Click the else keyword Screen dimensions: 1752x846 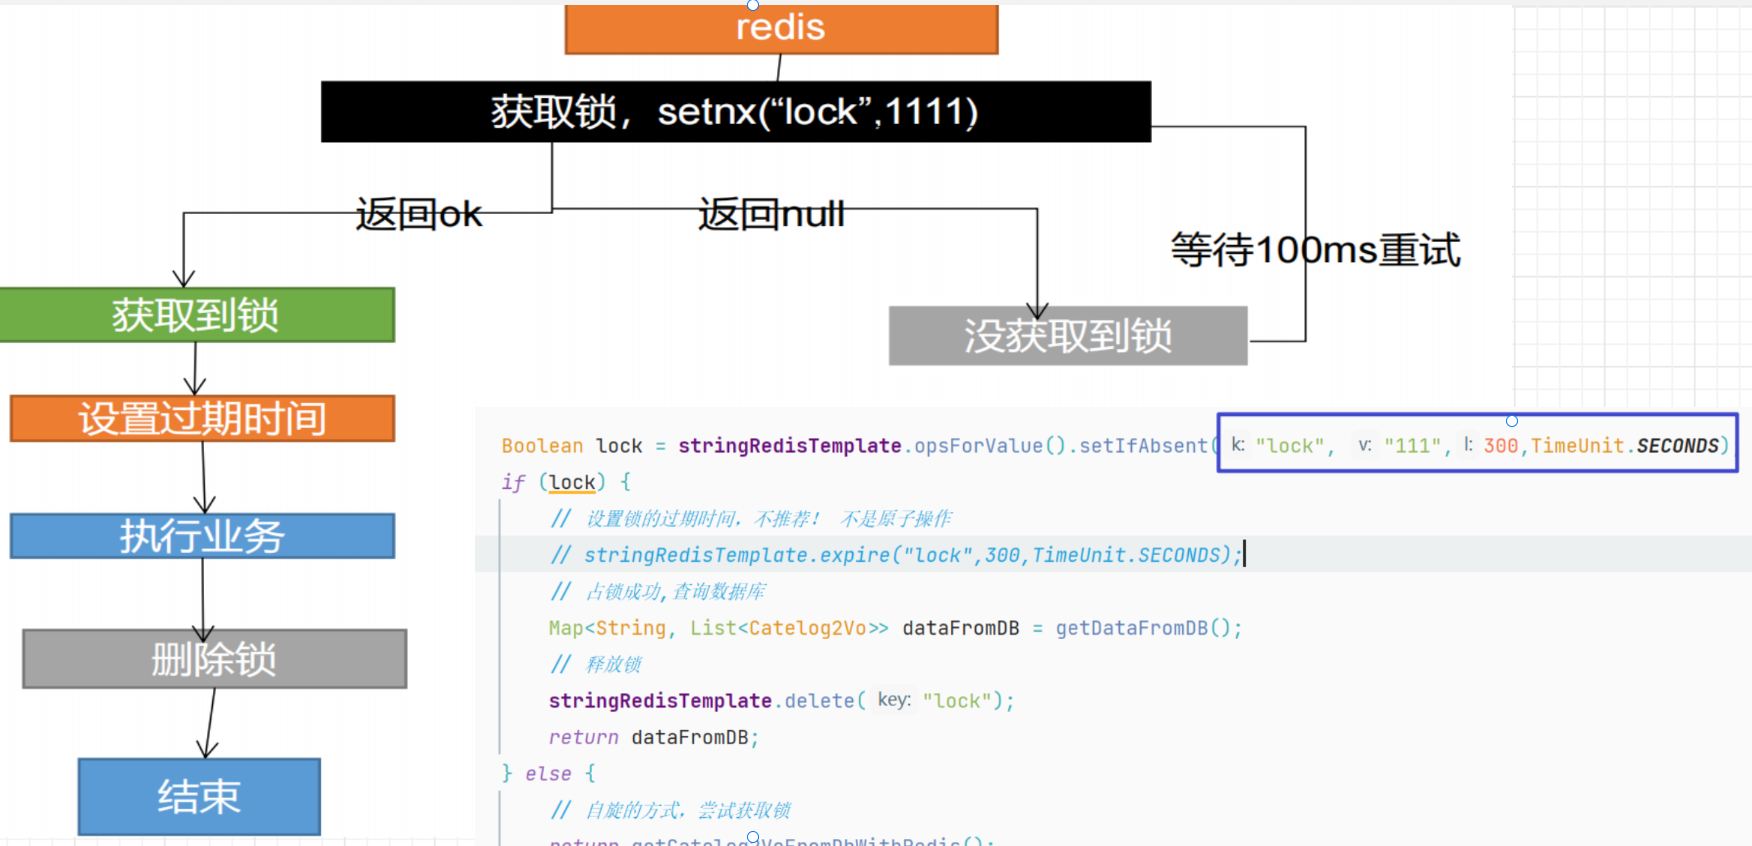pyautogui.click(x=548, y=774)
